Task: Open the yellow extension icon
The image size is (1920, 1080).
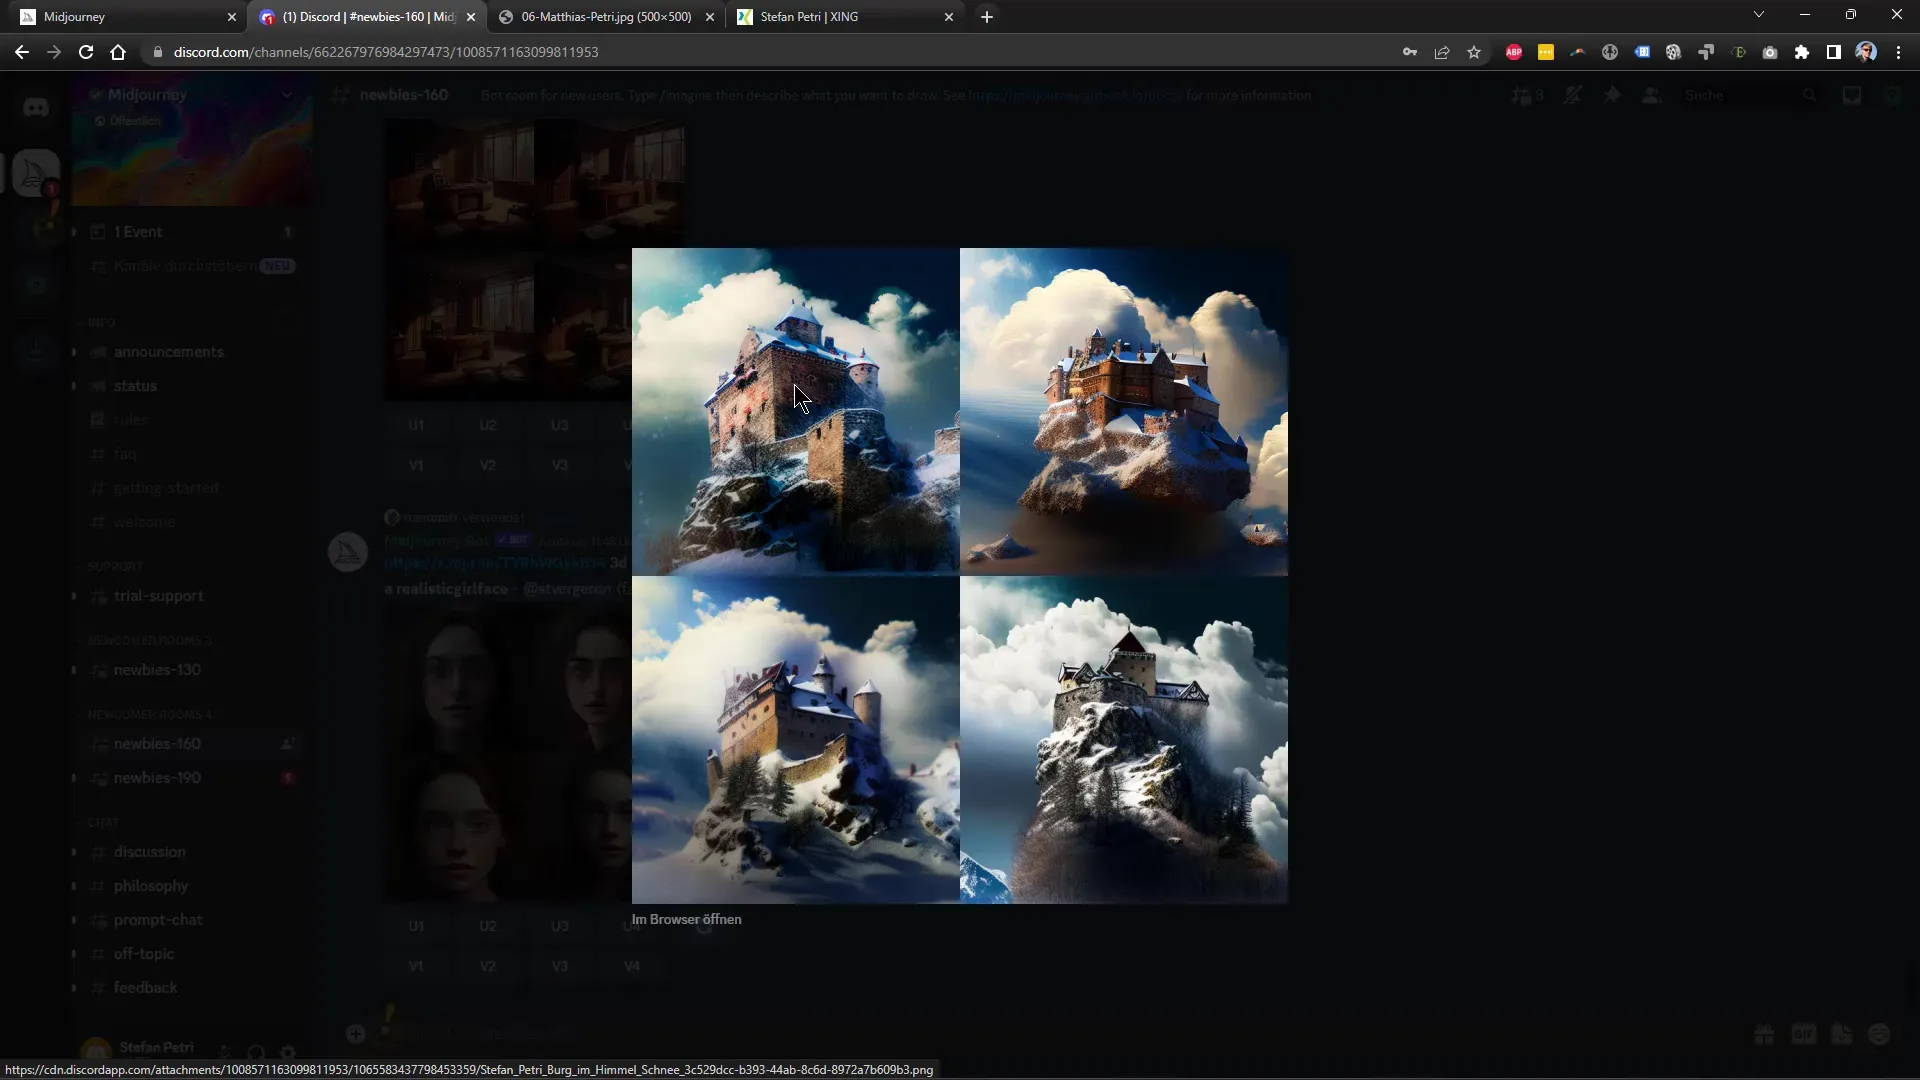Action: pos(1546,52)
